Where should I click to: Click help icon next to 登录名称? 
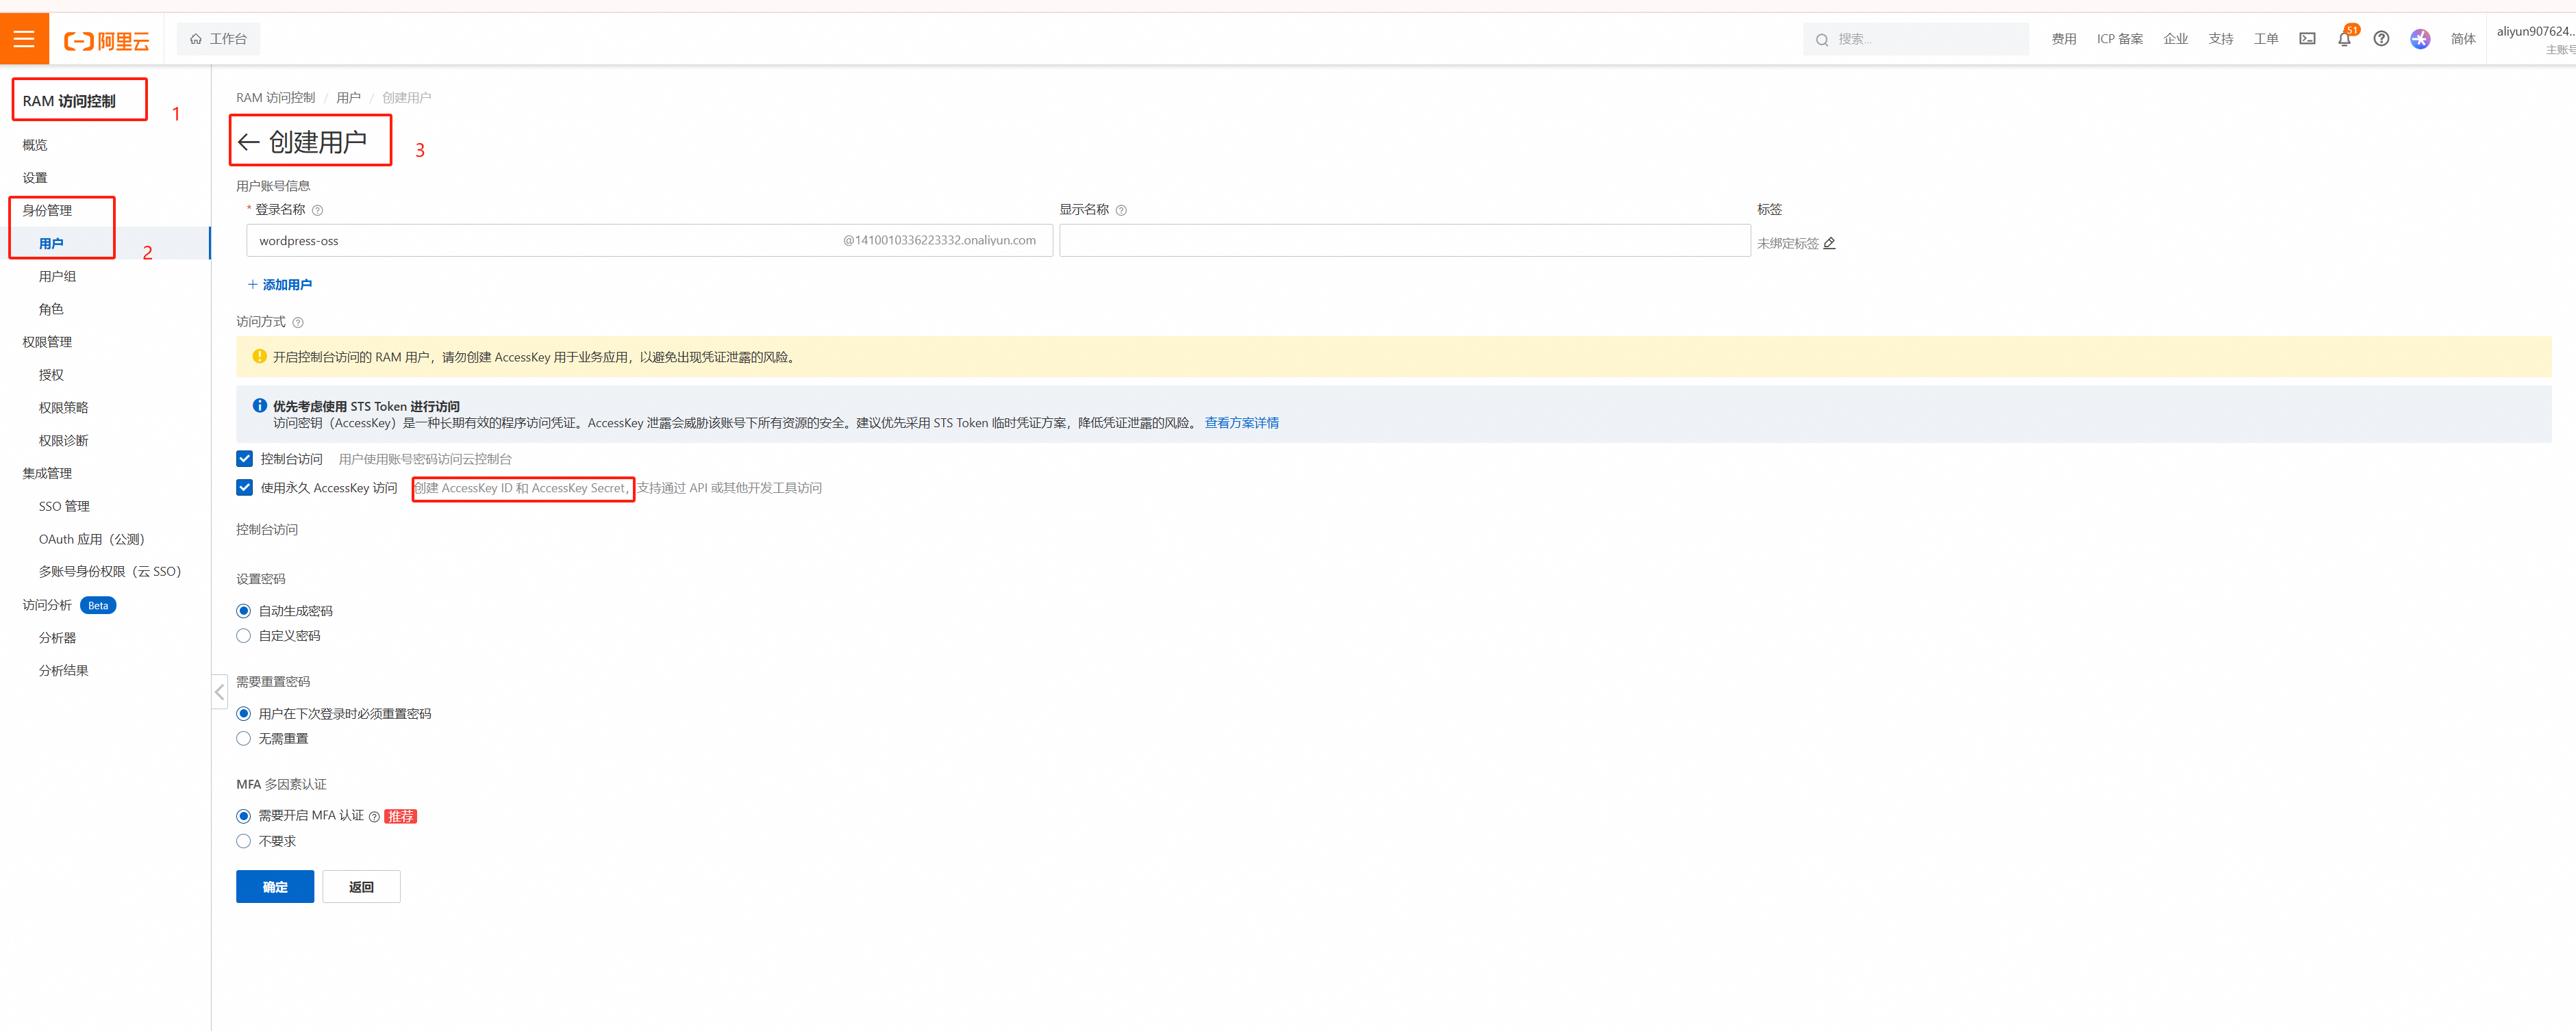click(x=317, y=210)
